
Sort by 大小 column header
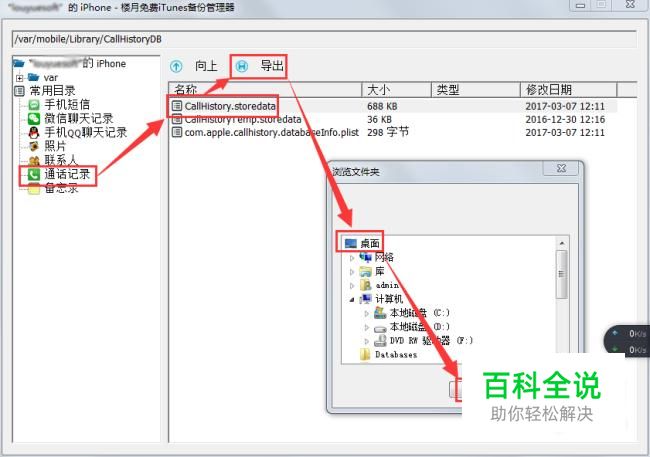coord(396,90)
